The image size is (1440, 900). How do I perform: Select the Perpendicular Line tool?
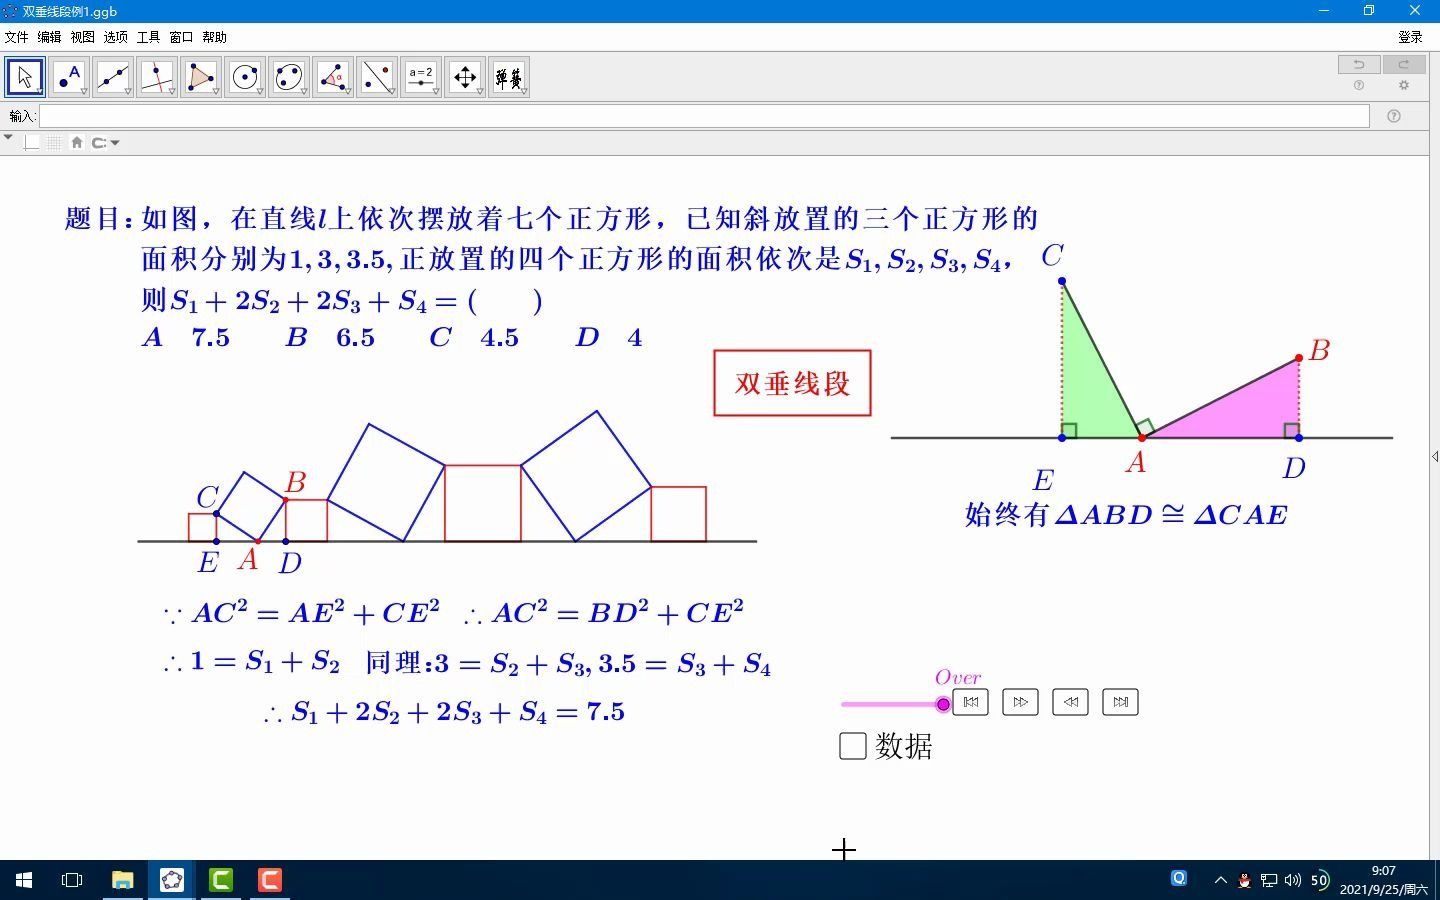[x=156, y=76]
